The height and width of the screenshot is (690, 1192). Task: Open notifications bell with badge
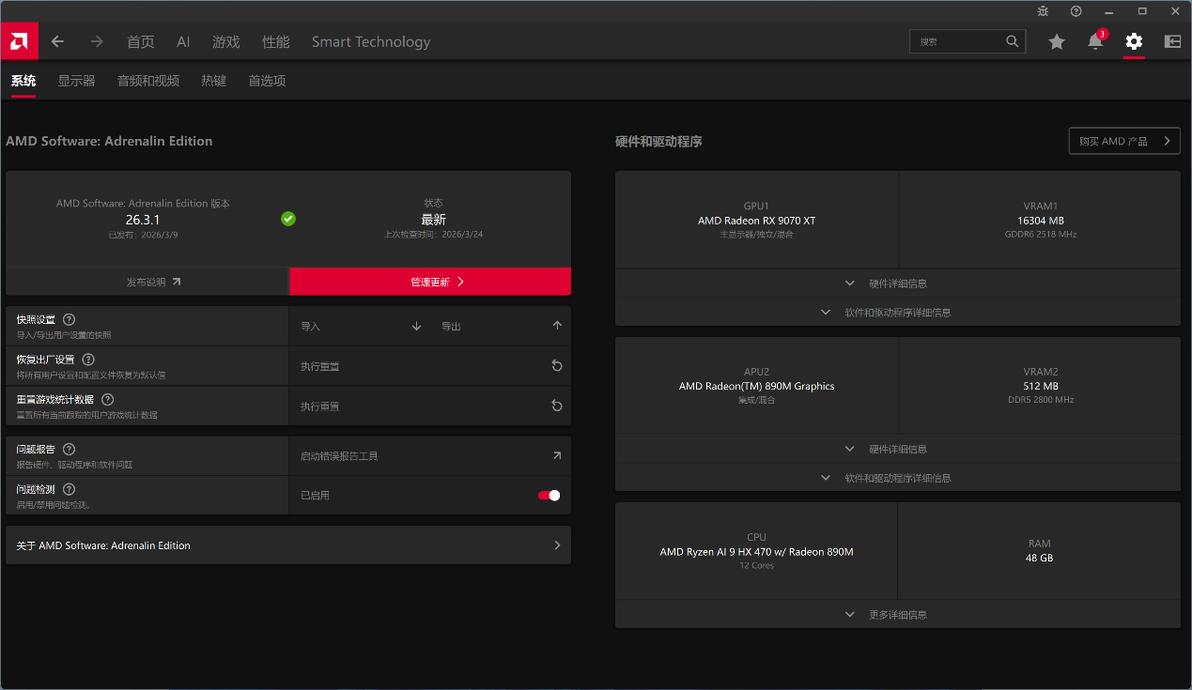1095,41
